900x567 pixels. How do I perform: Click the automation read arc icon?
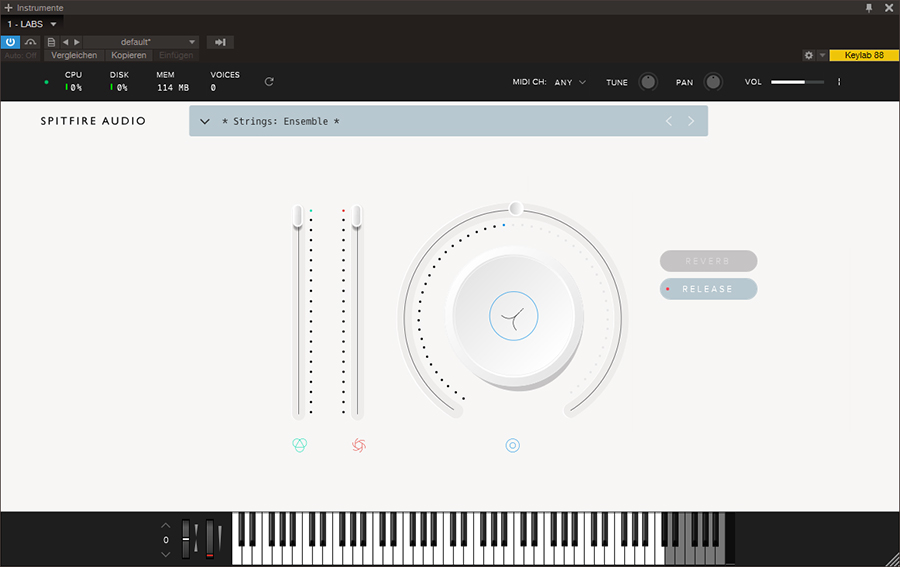(x=30, y=42)
